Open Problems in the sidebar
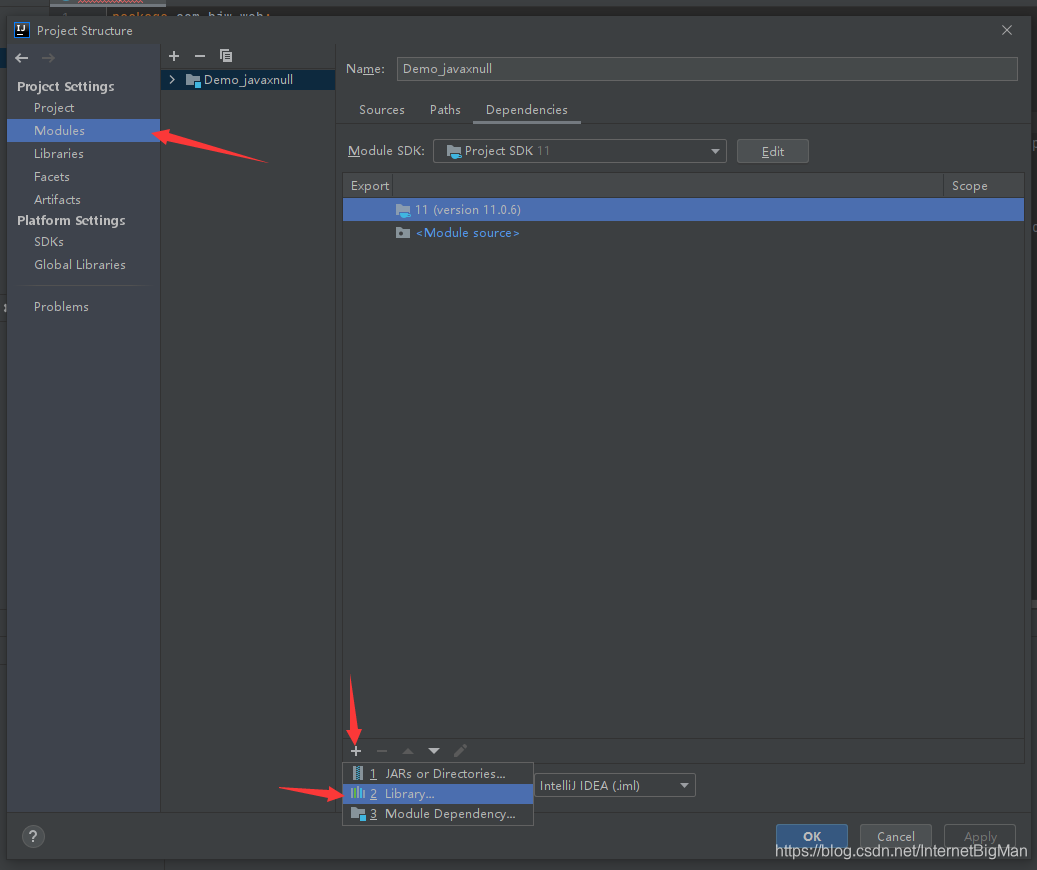The height and width of the screenshot is (870, 1037). click(x=61, y=307)
